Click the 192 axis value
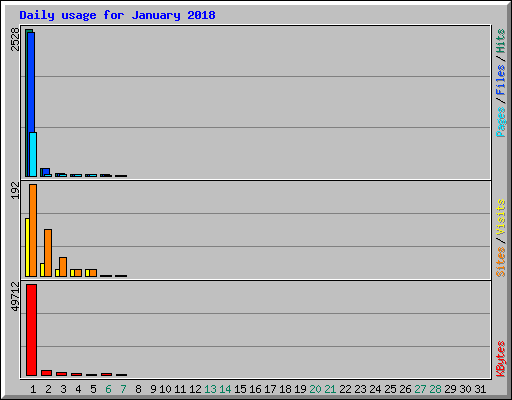Screen dimensions: 512x400 coord(15,190)
